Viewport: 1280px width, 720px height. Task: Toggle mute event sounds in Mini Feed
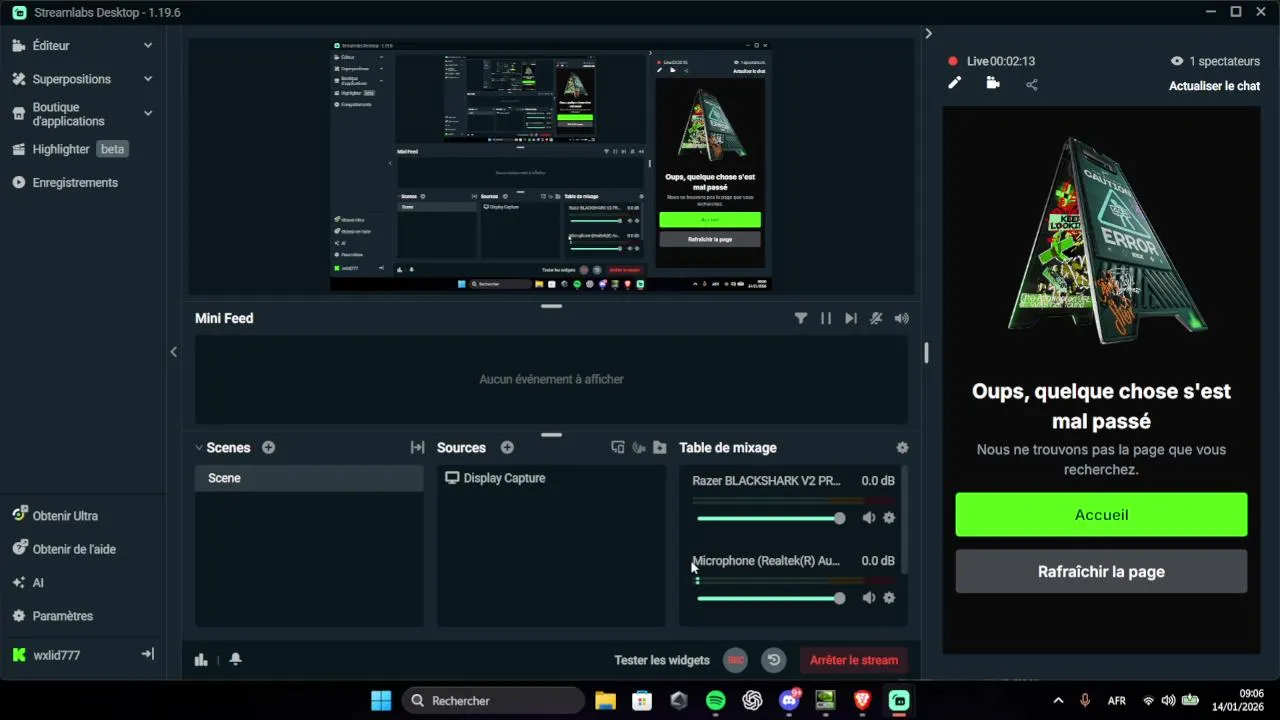(x=876, y=318)
